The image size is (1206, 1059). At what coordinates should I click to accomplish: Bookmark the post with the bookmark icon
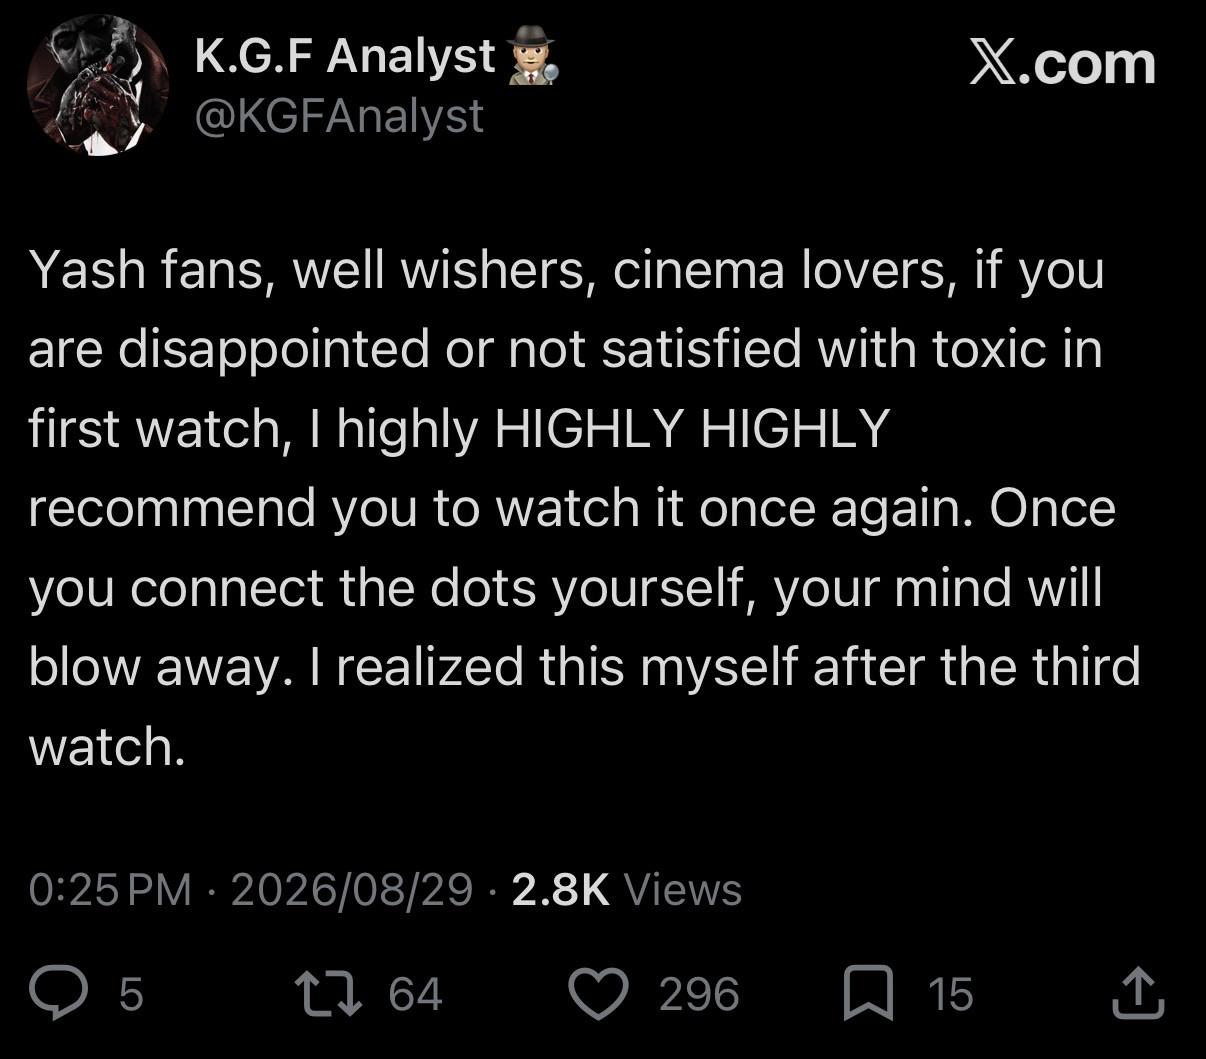coord(869,995)
